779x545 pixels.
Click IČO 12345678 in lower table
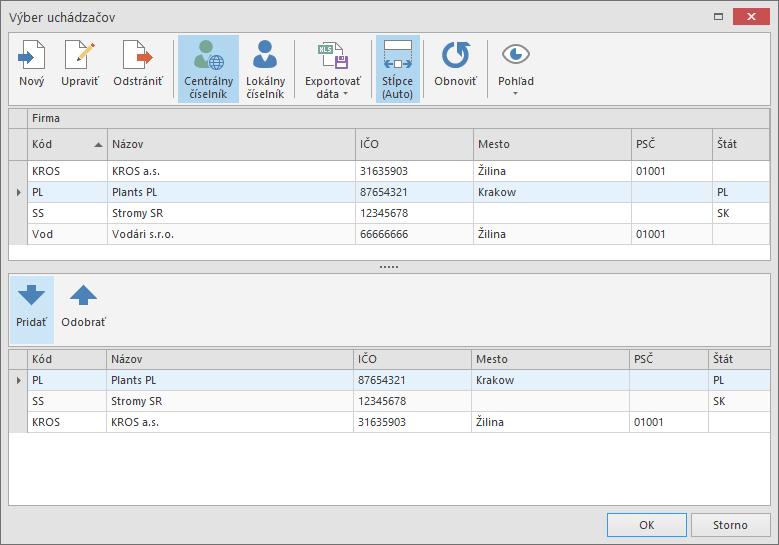412,401
